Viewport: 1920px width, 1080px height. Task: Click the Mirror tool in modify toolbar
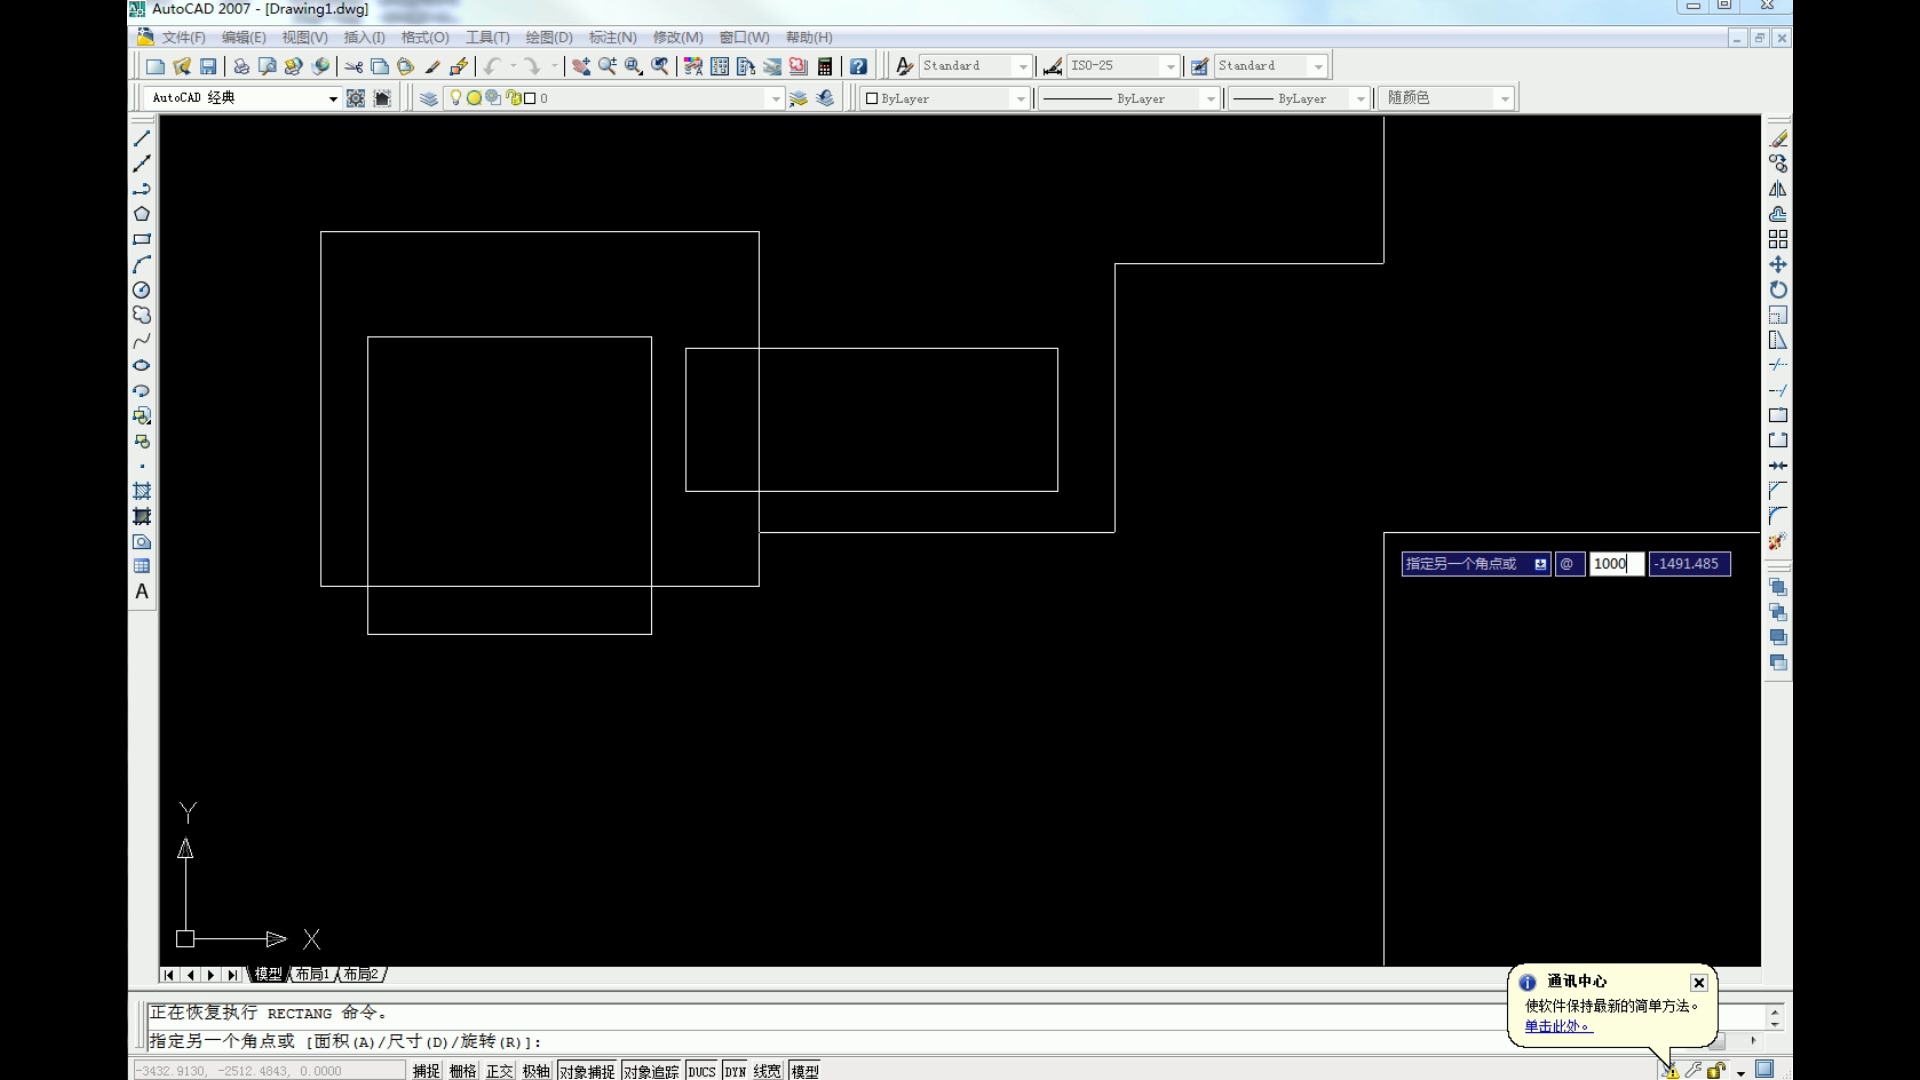[x=1778, y=189]
